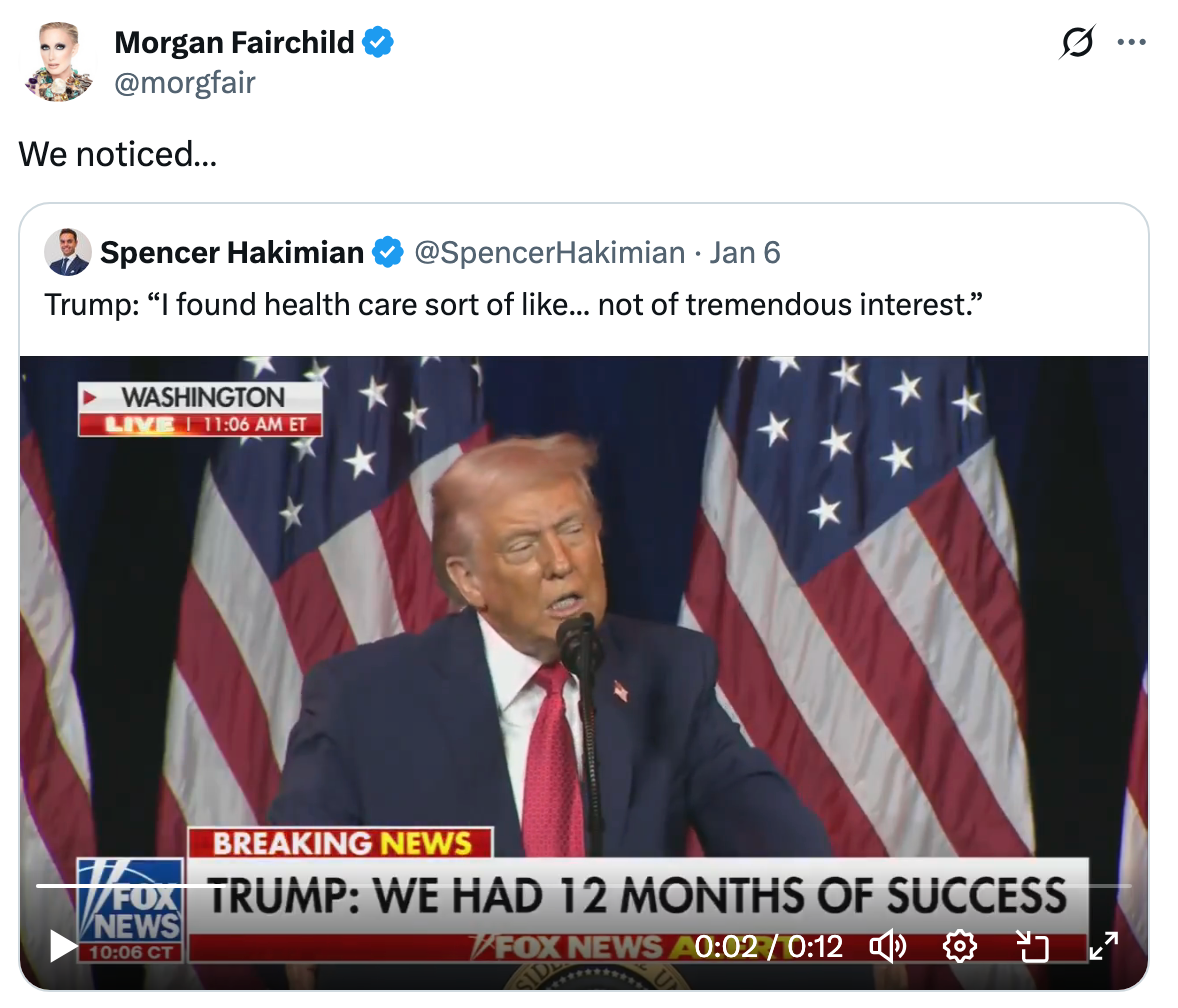The image size is (1178, 1008).
Task: Open the video settings gear
Action: 959,945
